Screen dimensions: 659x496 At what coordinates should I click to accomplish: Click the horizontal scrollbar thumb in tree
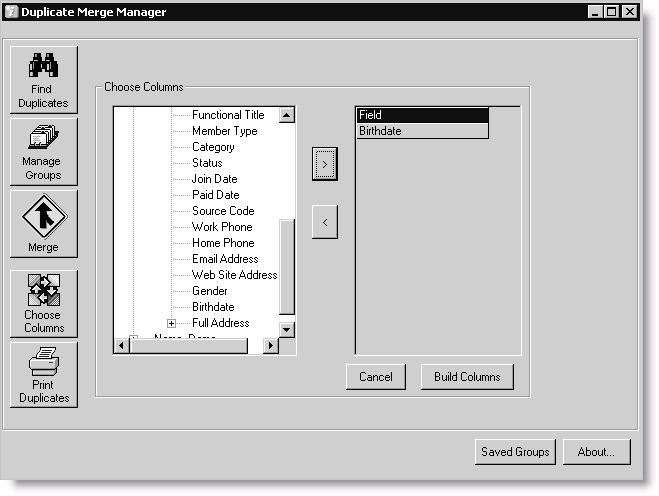(189, 346)
